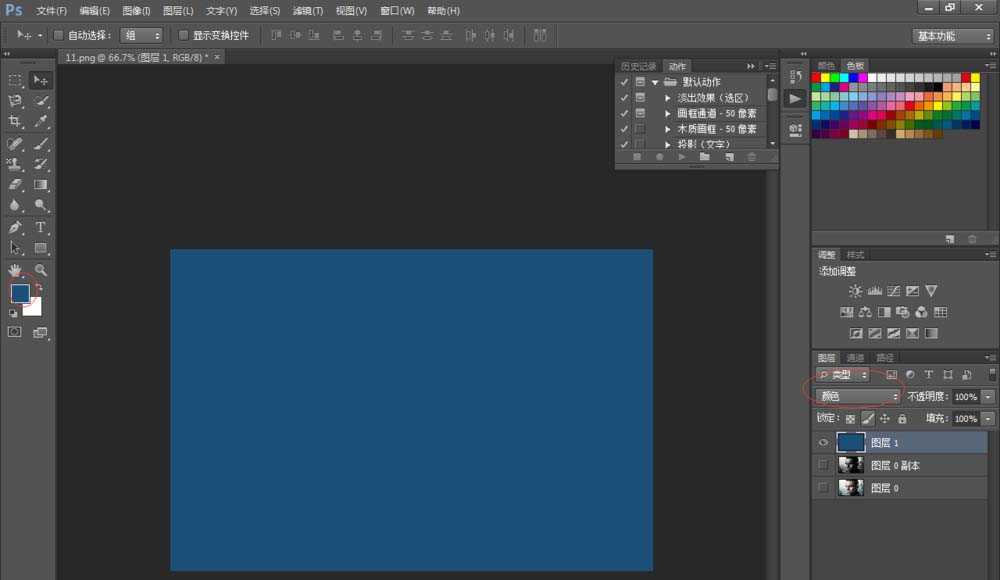
Task: Open the 图像(I) menu
Action: coord(136,10)
